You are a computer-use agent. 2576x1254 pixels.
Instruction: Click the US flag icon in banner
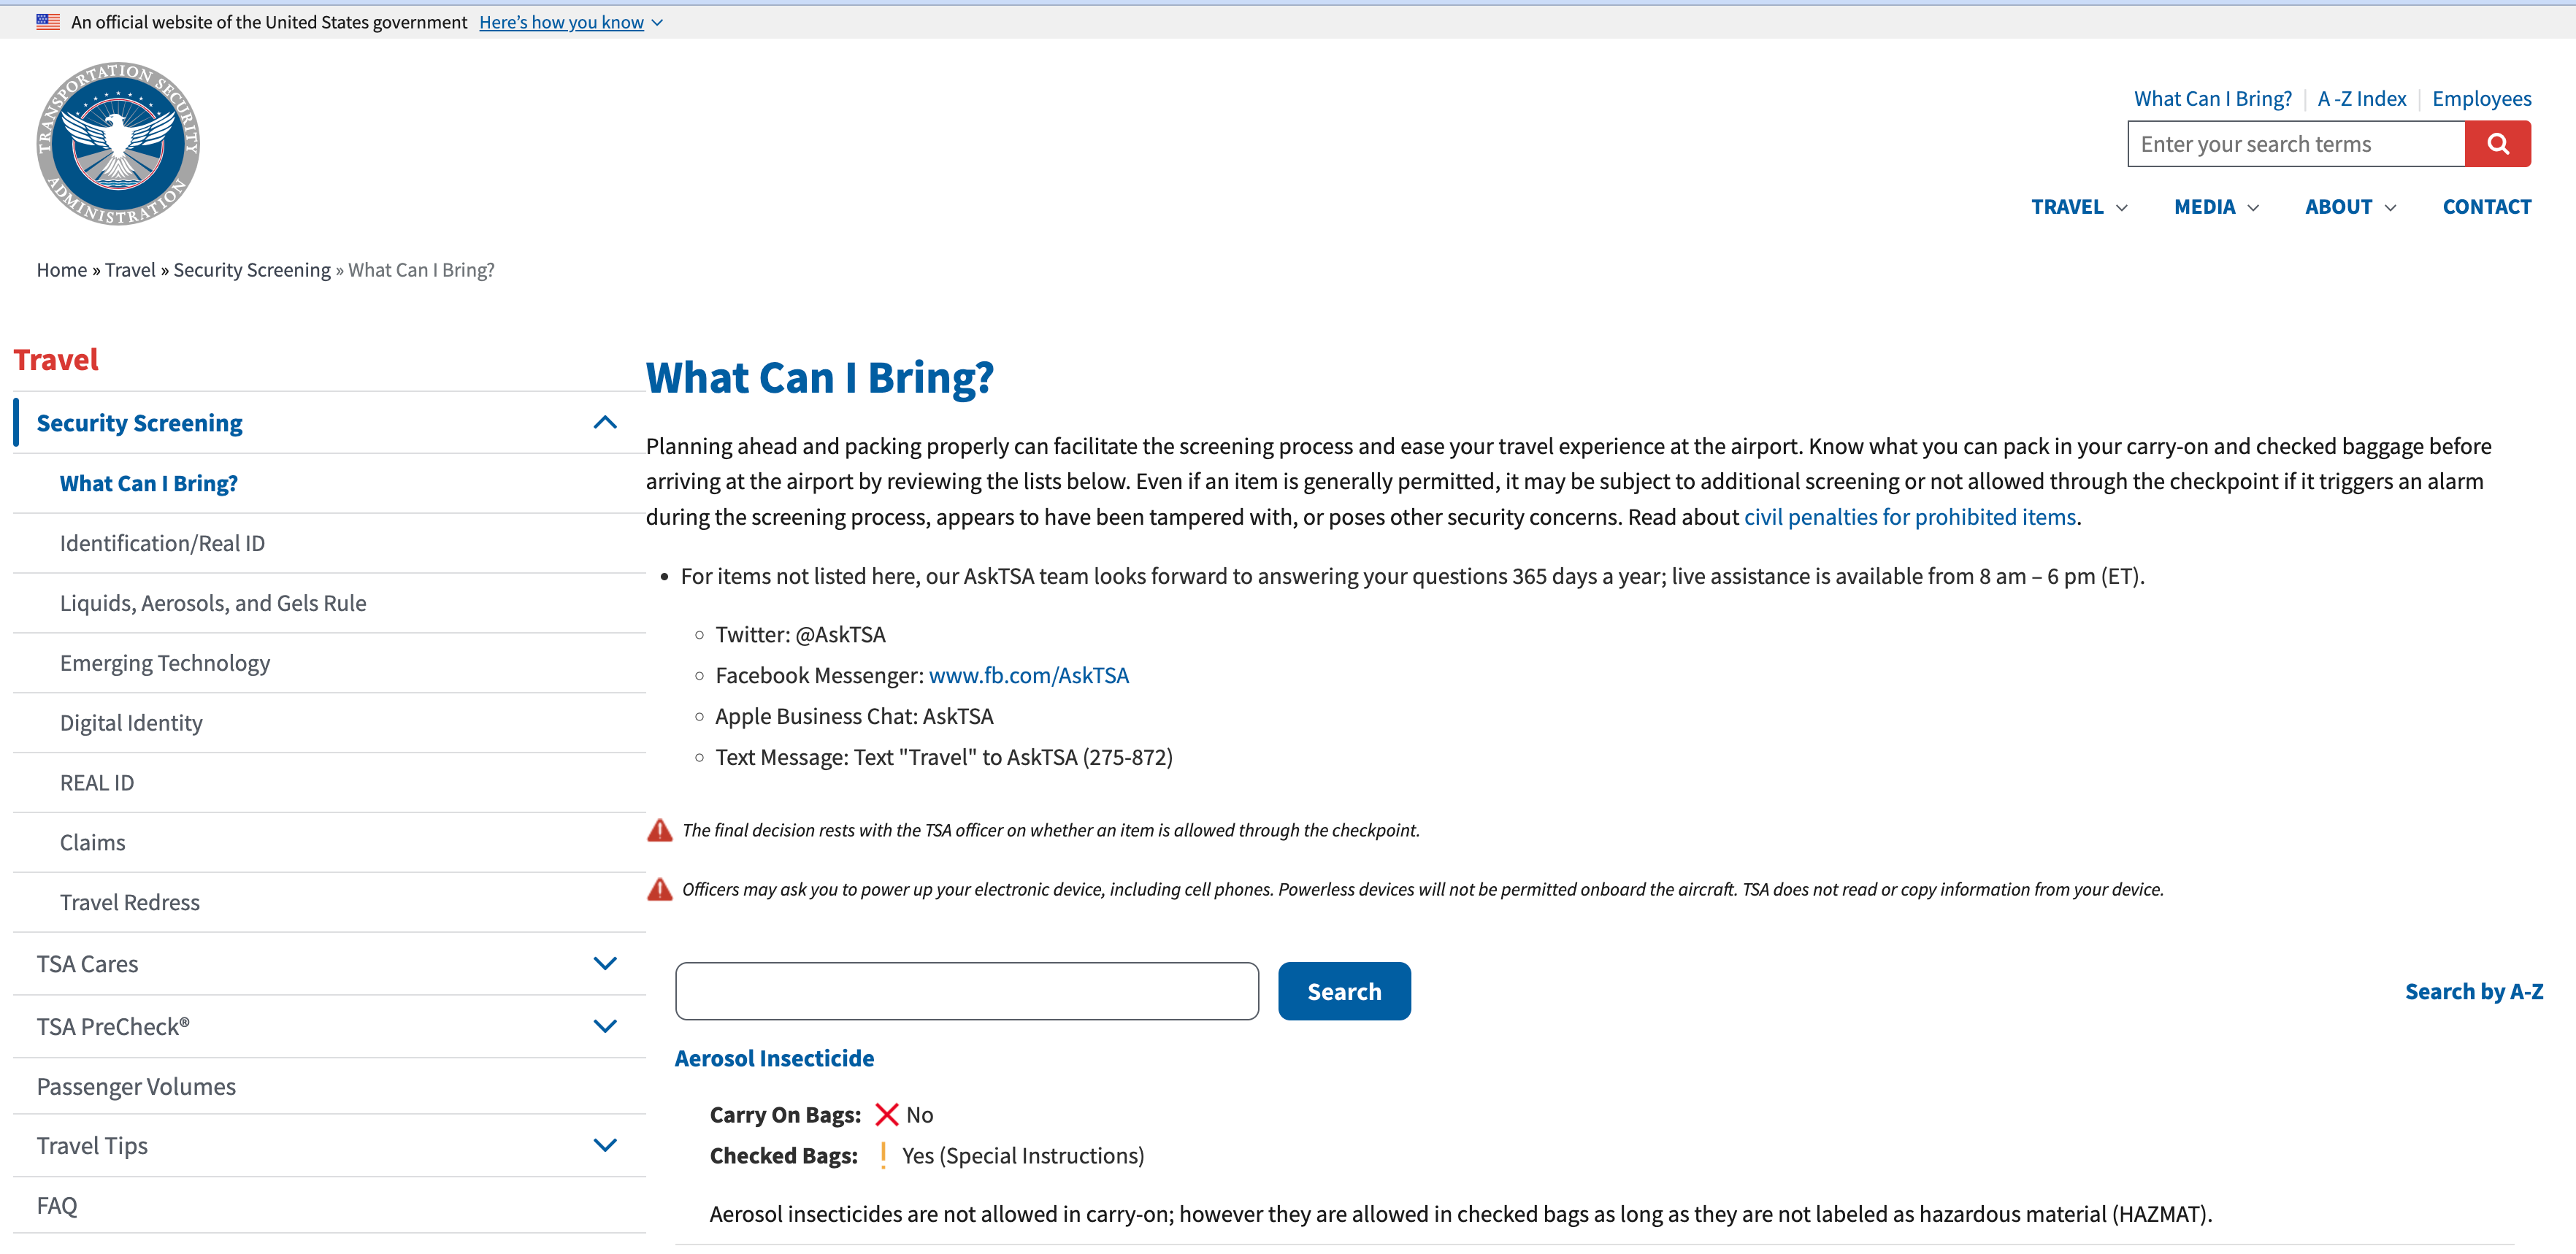tap(48, 22)
